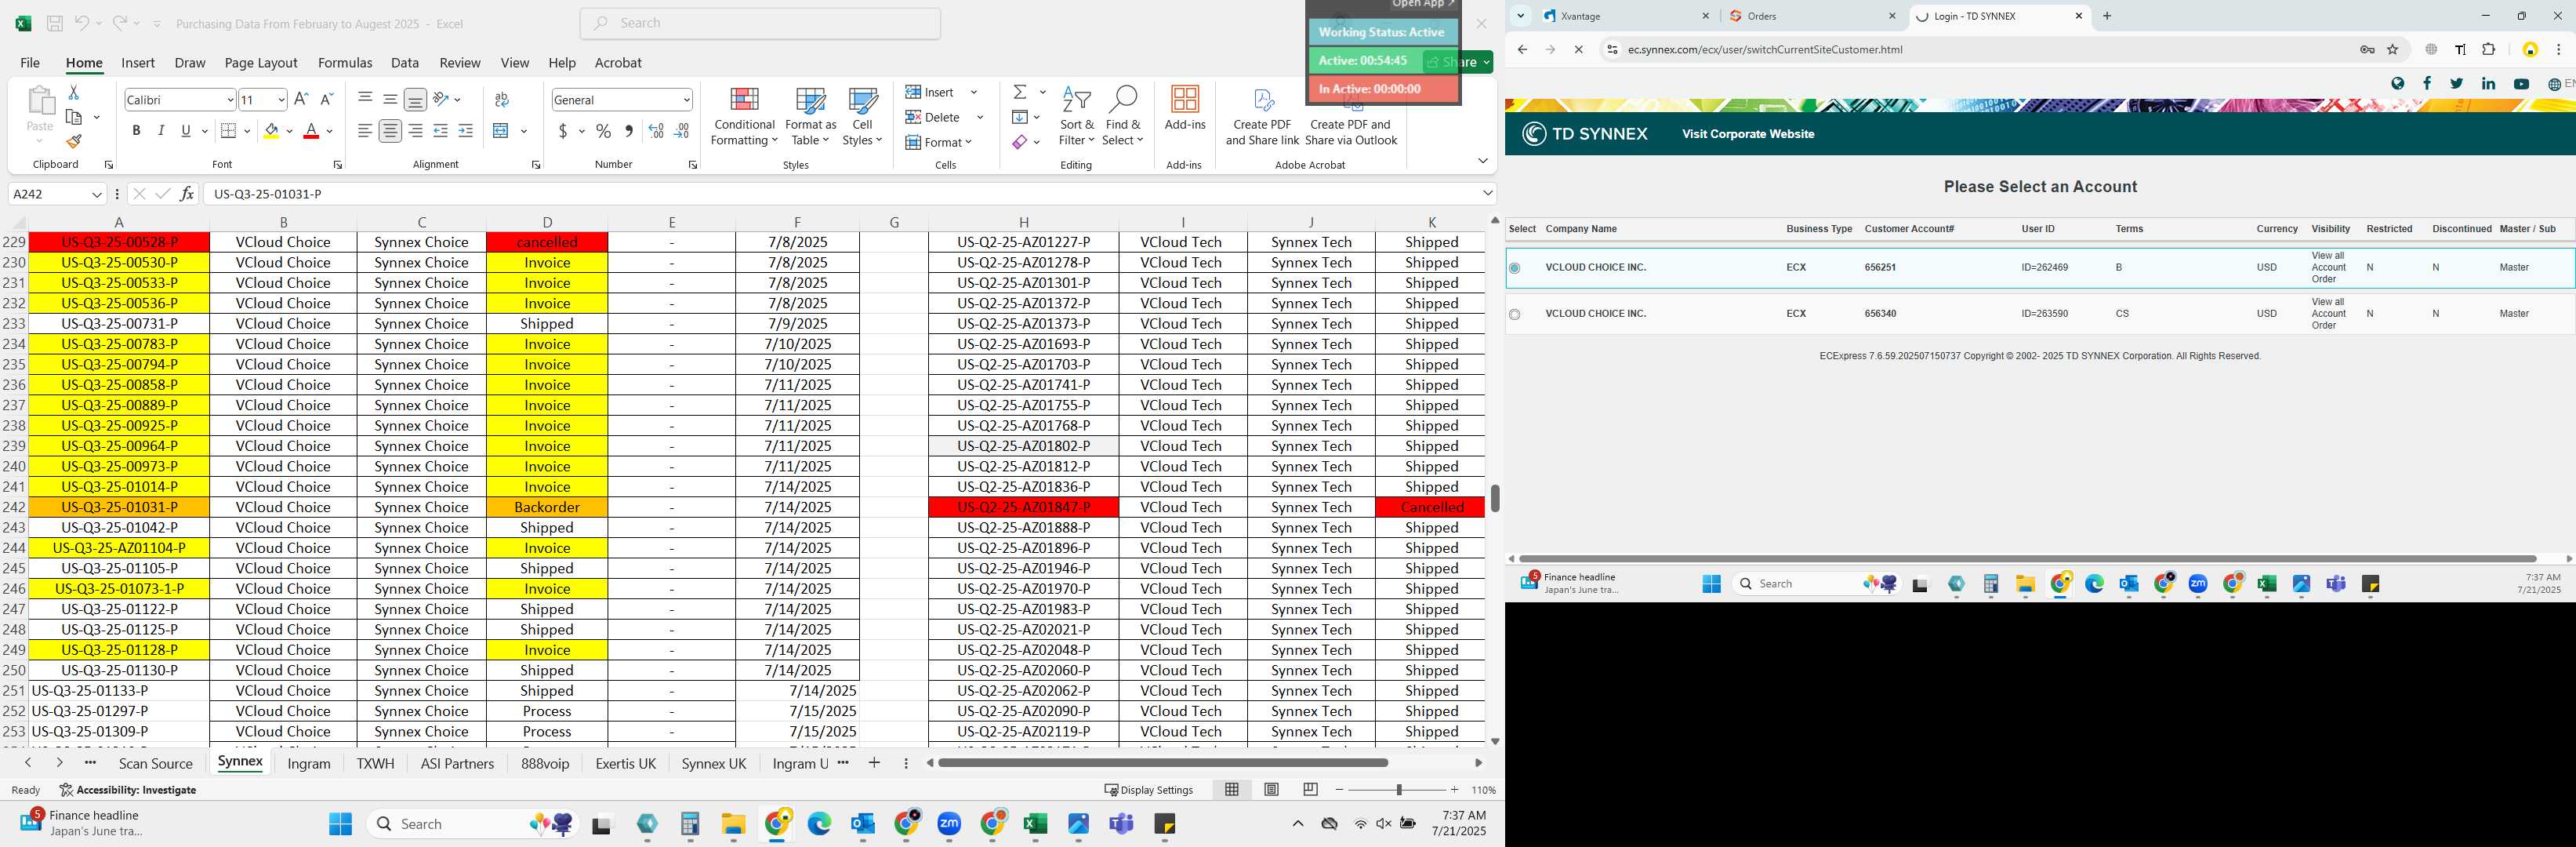The height and width of the screenshot is (847, 2576).
Task: Open a new Chrome tab
Action: coord(2107,16)
